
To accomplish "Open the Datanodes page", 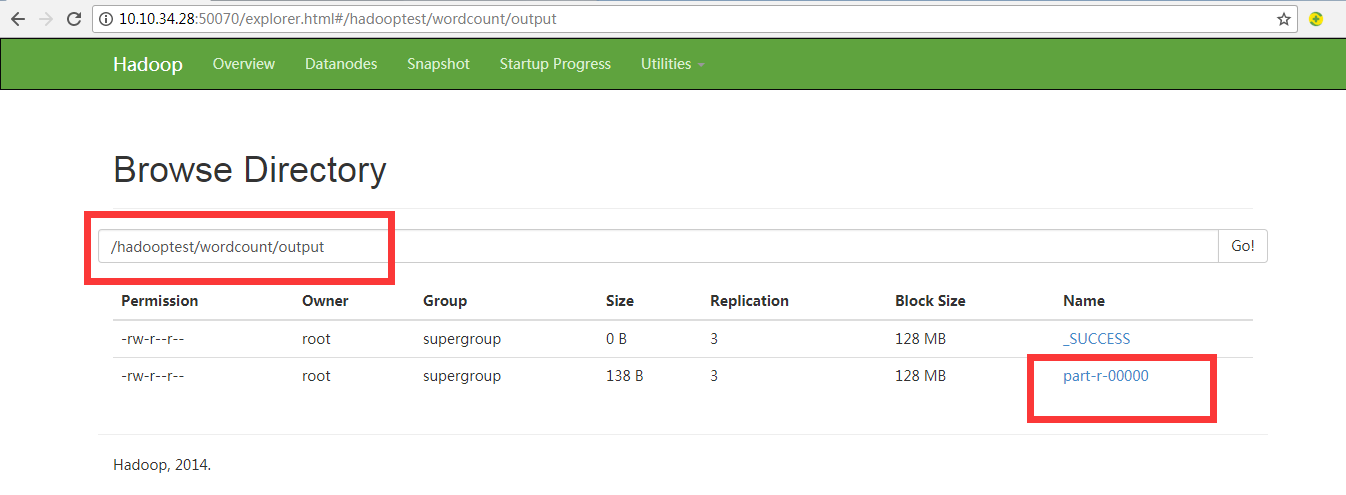I will click(x=341, y=64).
